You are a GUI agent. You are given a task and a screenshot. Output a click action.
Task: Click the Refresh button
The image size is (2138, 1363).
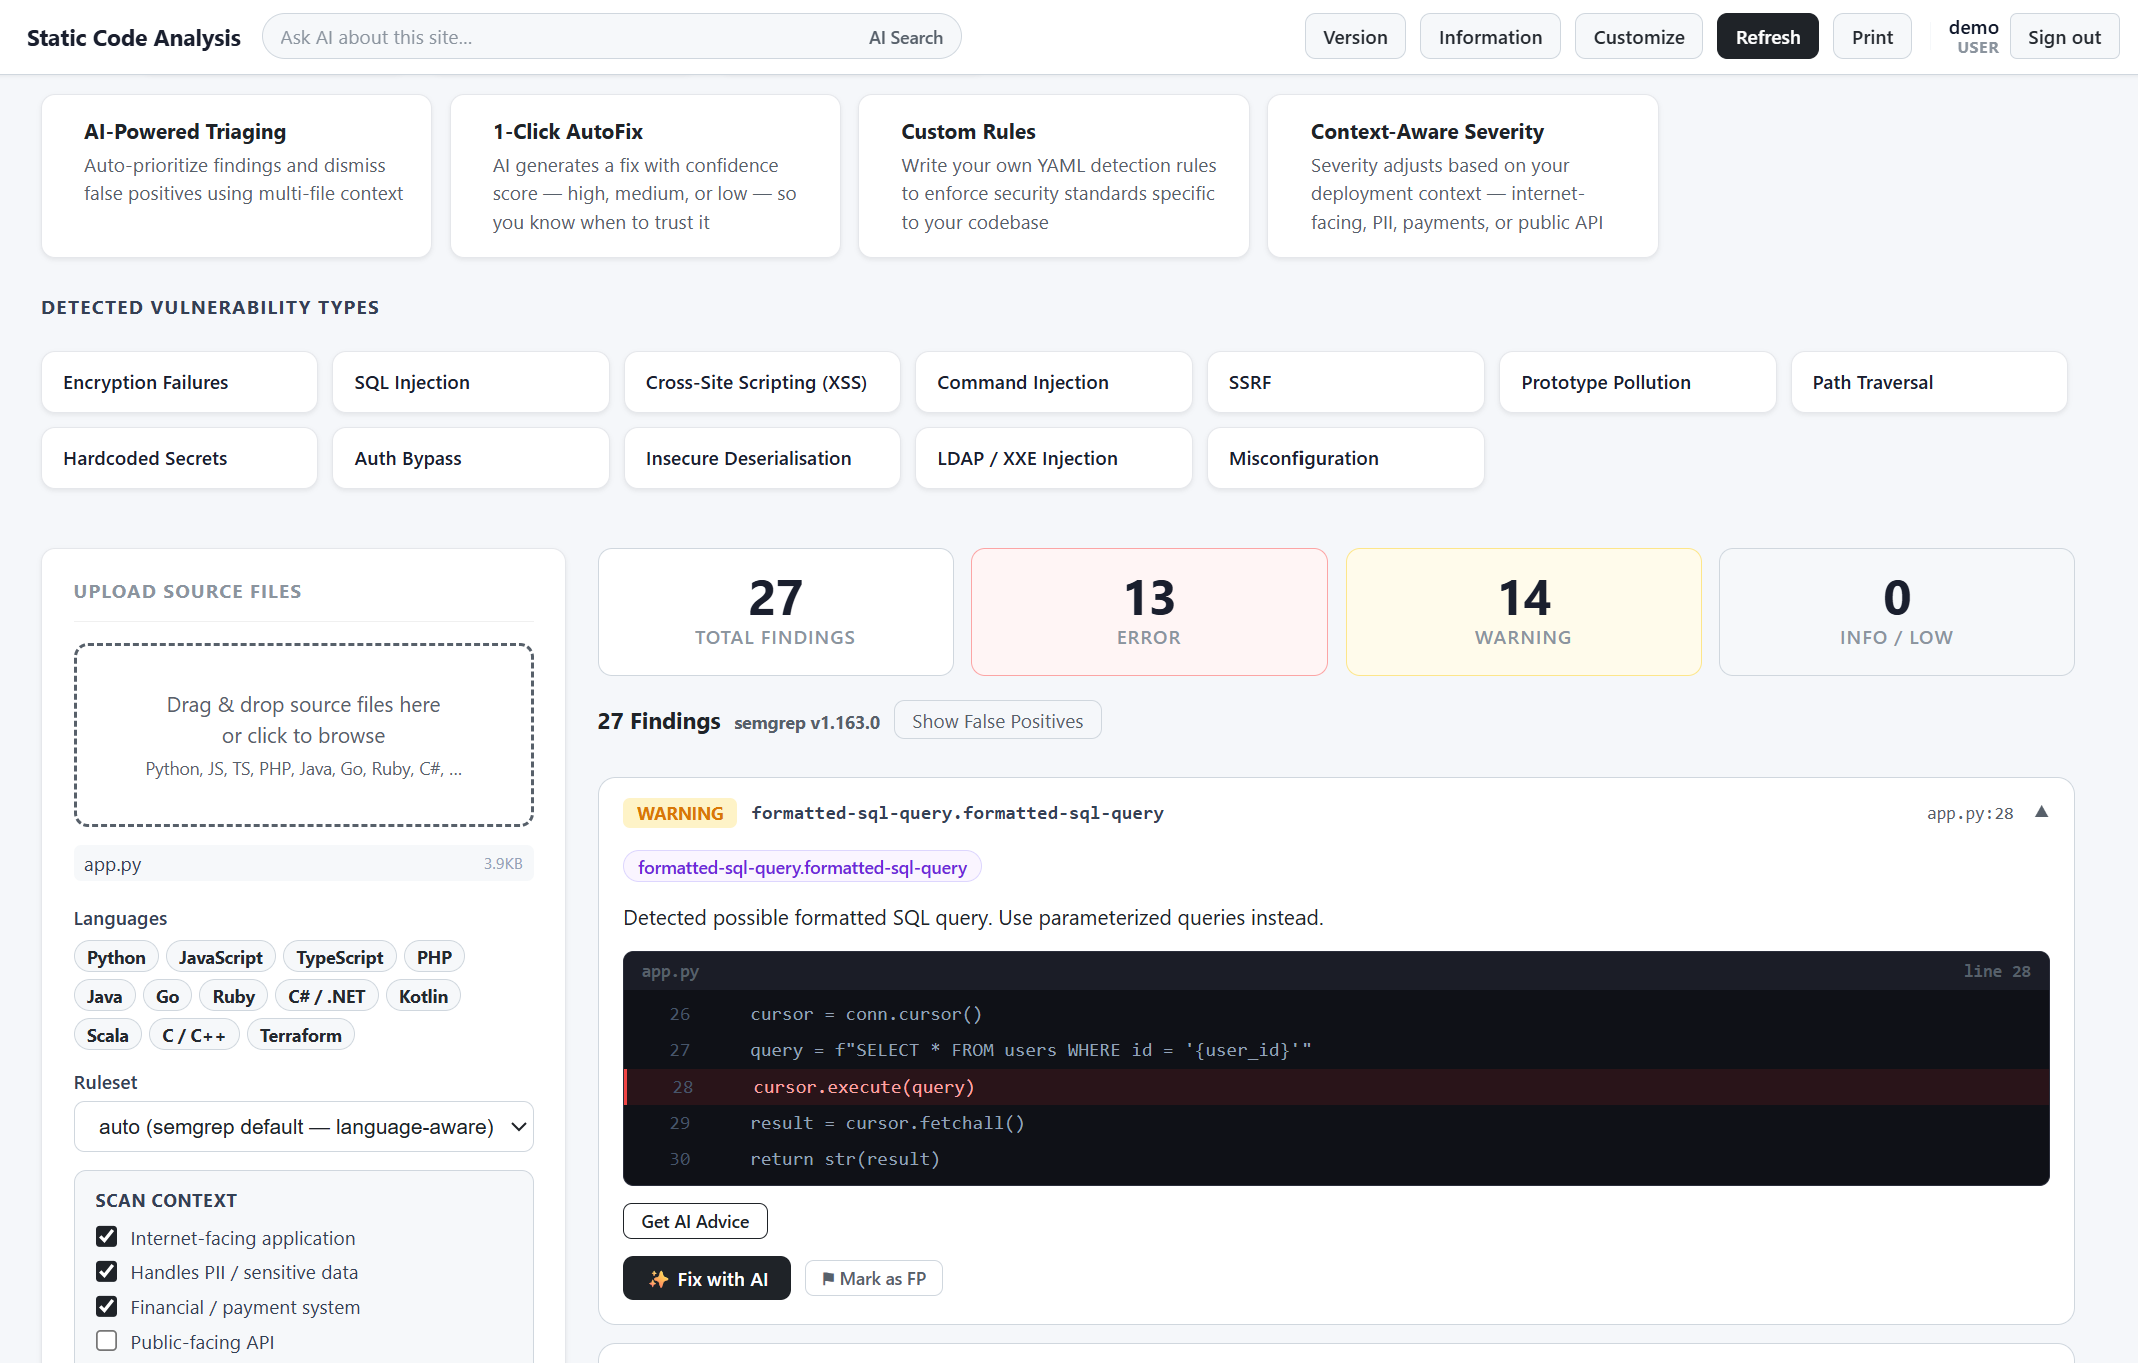click(x=1767, y=37)
